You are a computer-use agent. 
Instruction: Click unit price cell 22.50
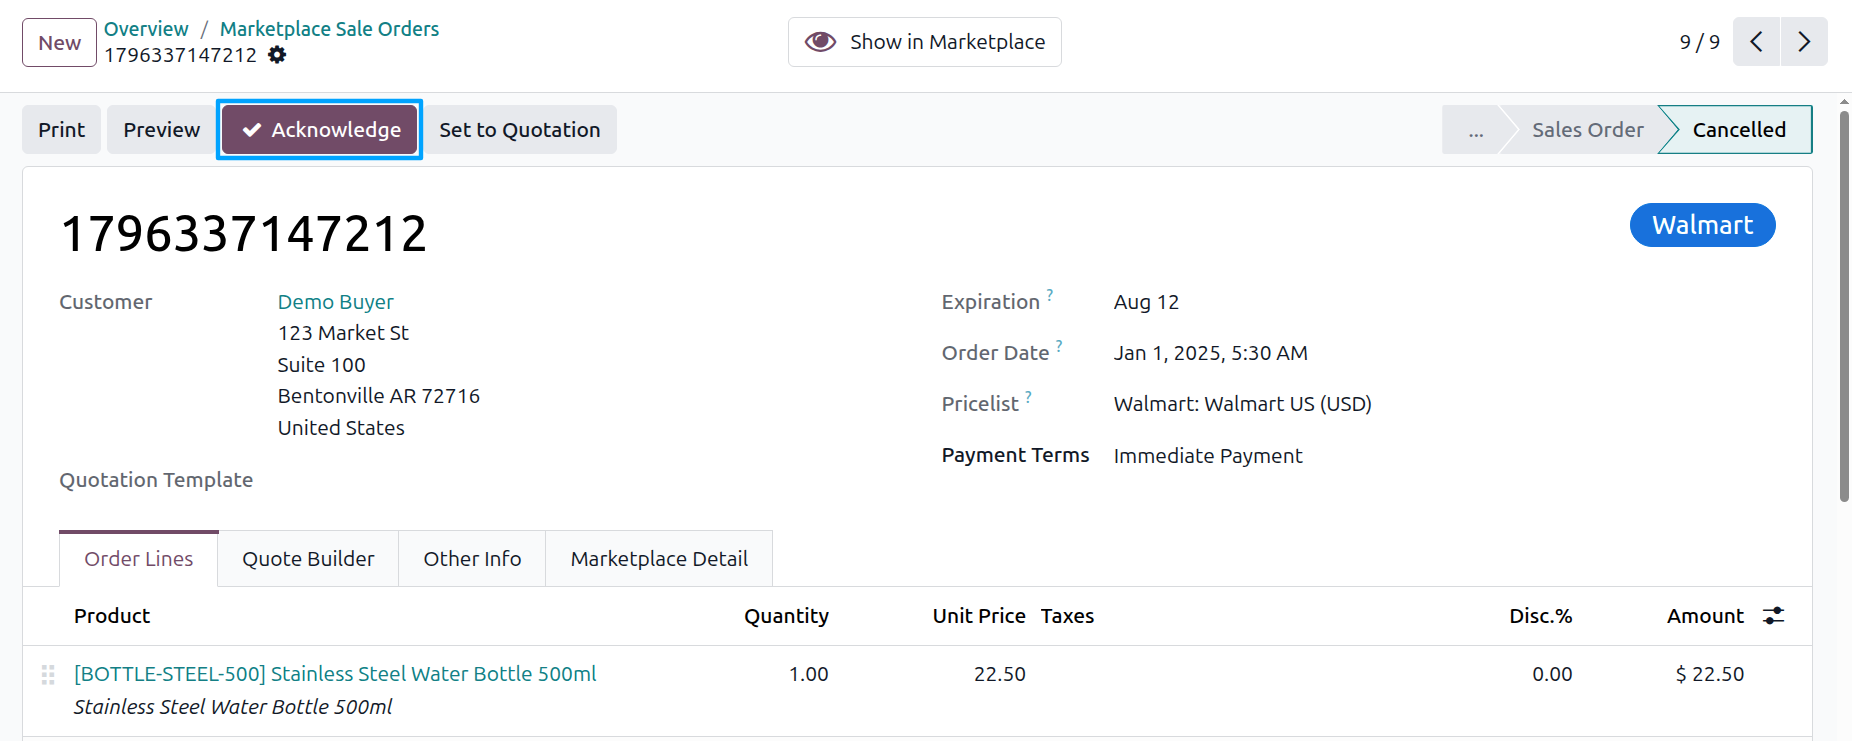[1000, 674]
